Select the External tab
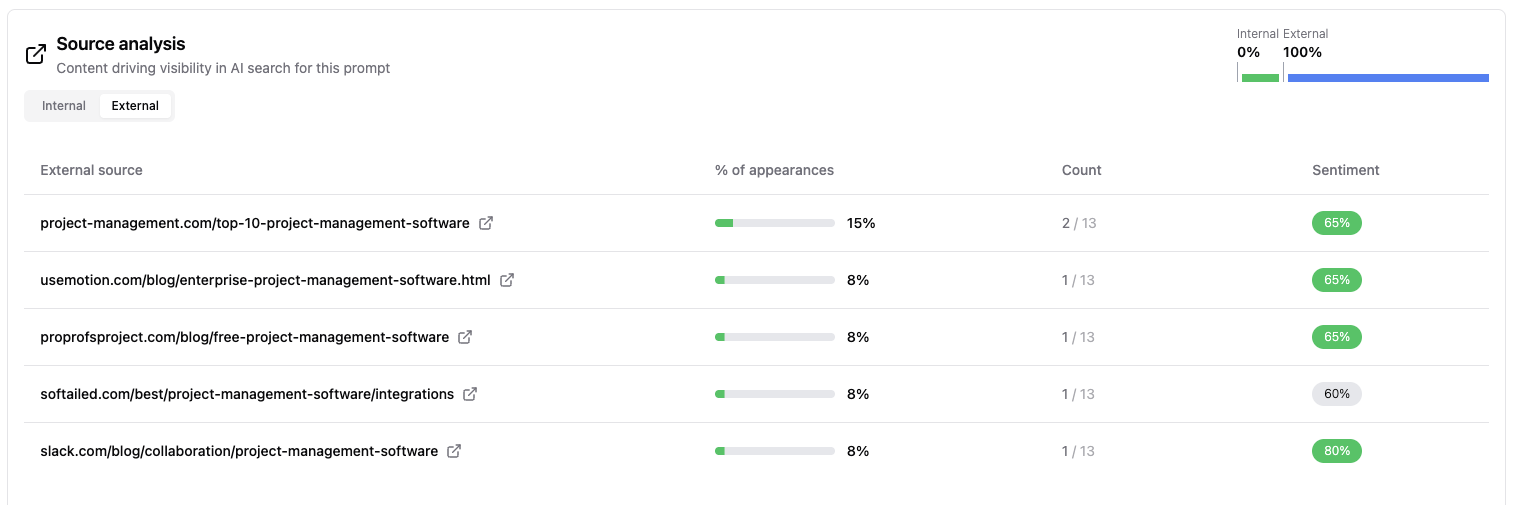 (x=135, y=106)
